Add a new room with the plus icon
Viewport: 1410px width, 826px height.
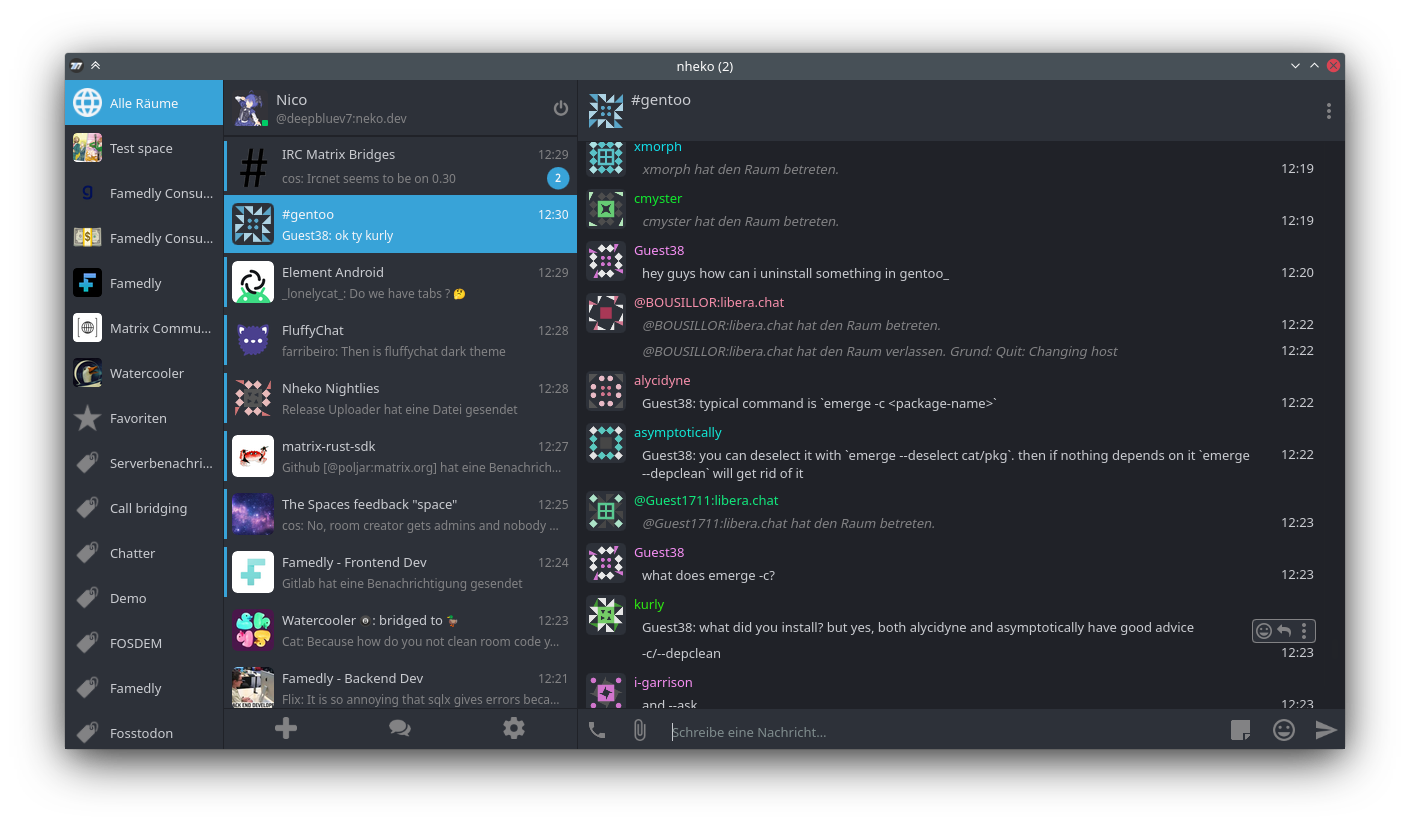click(285, 728)
